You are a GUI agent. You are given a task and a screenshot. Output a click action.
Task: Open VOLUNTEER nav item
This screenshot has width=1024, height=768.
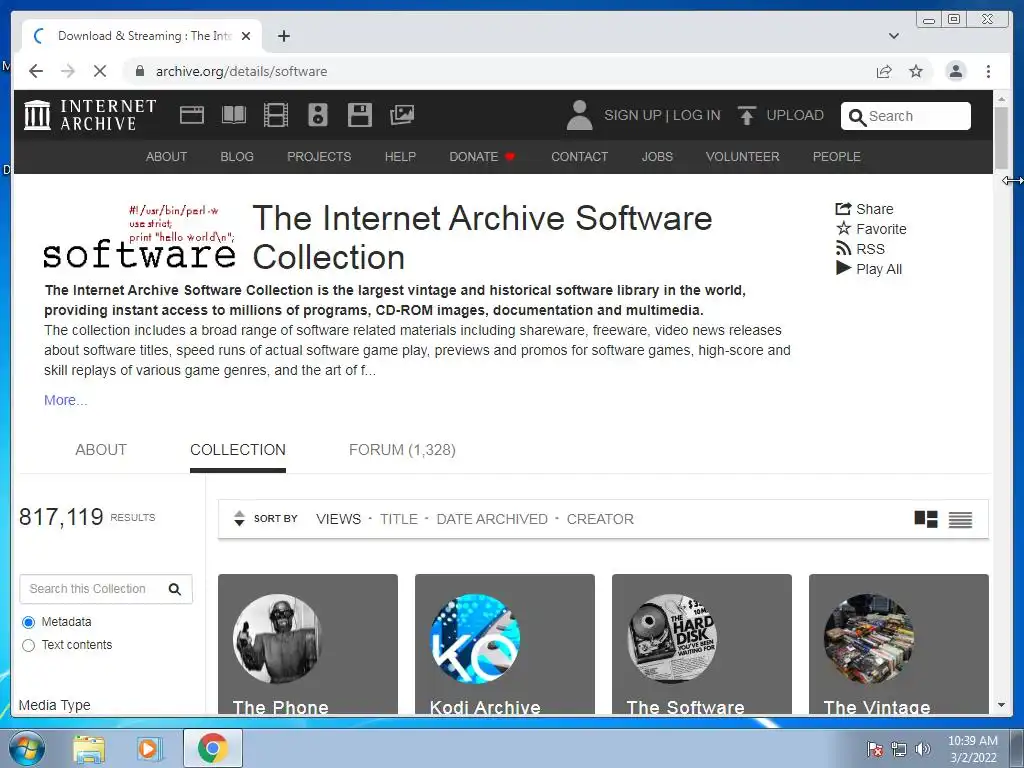(x=743, y=157)
